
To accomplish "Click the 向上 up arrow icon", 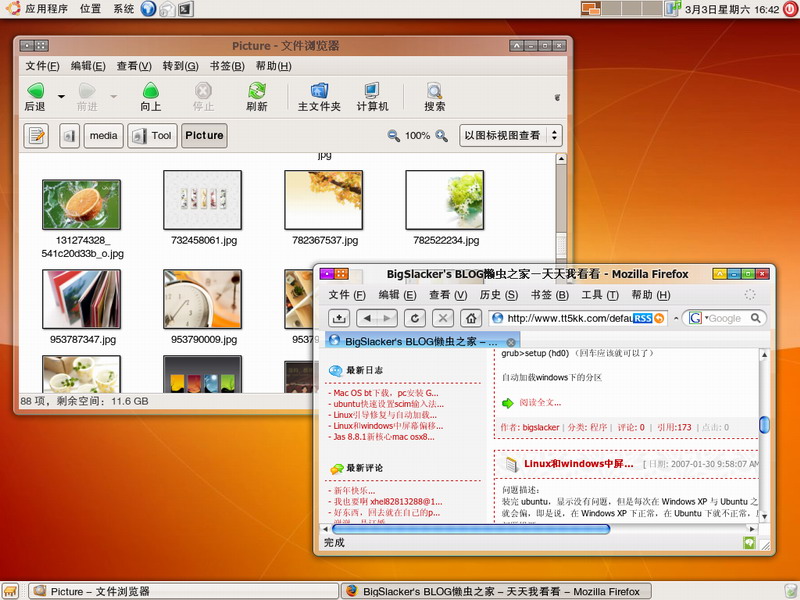I will 151,91.
